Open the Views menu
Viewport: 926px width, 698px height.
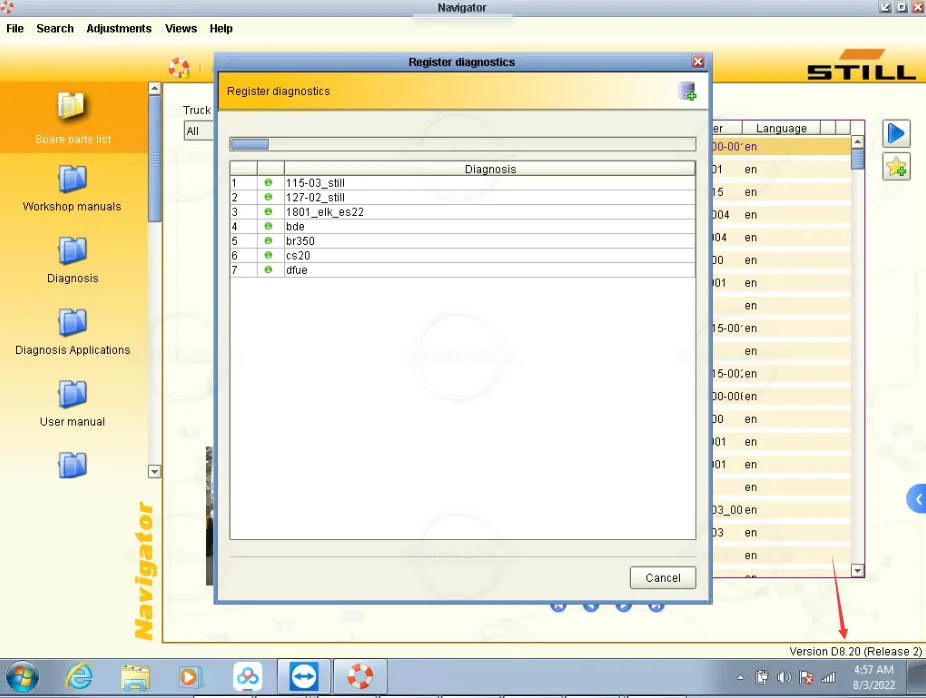181,29
